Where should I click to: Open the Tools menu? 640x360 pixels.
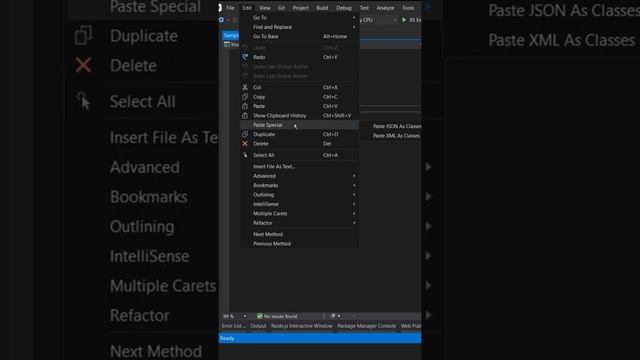[408, 8]
